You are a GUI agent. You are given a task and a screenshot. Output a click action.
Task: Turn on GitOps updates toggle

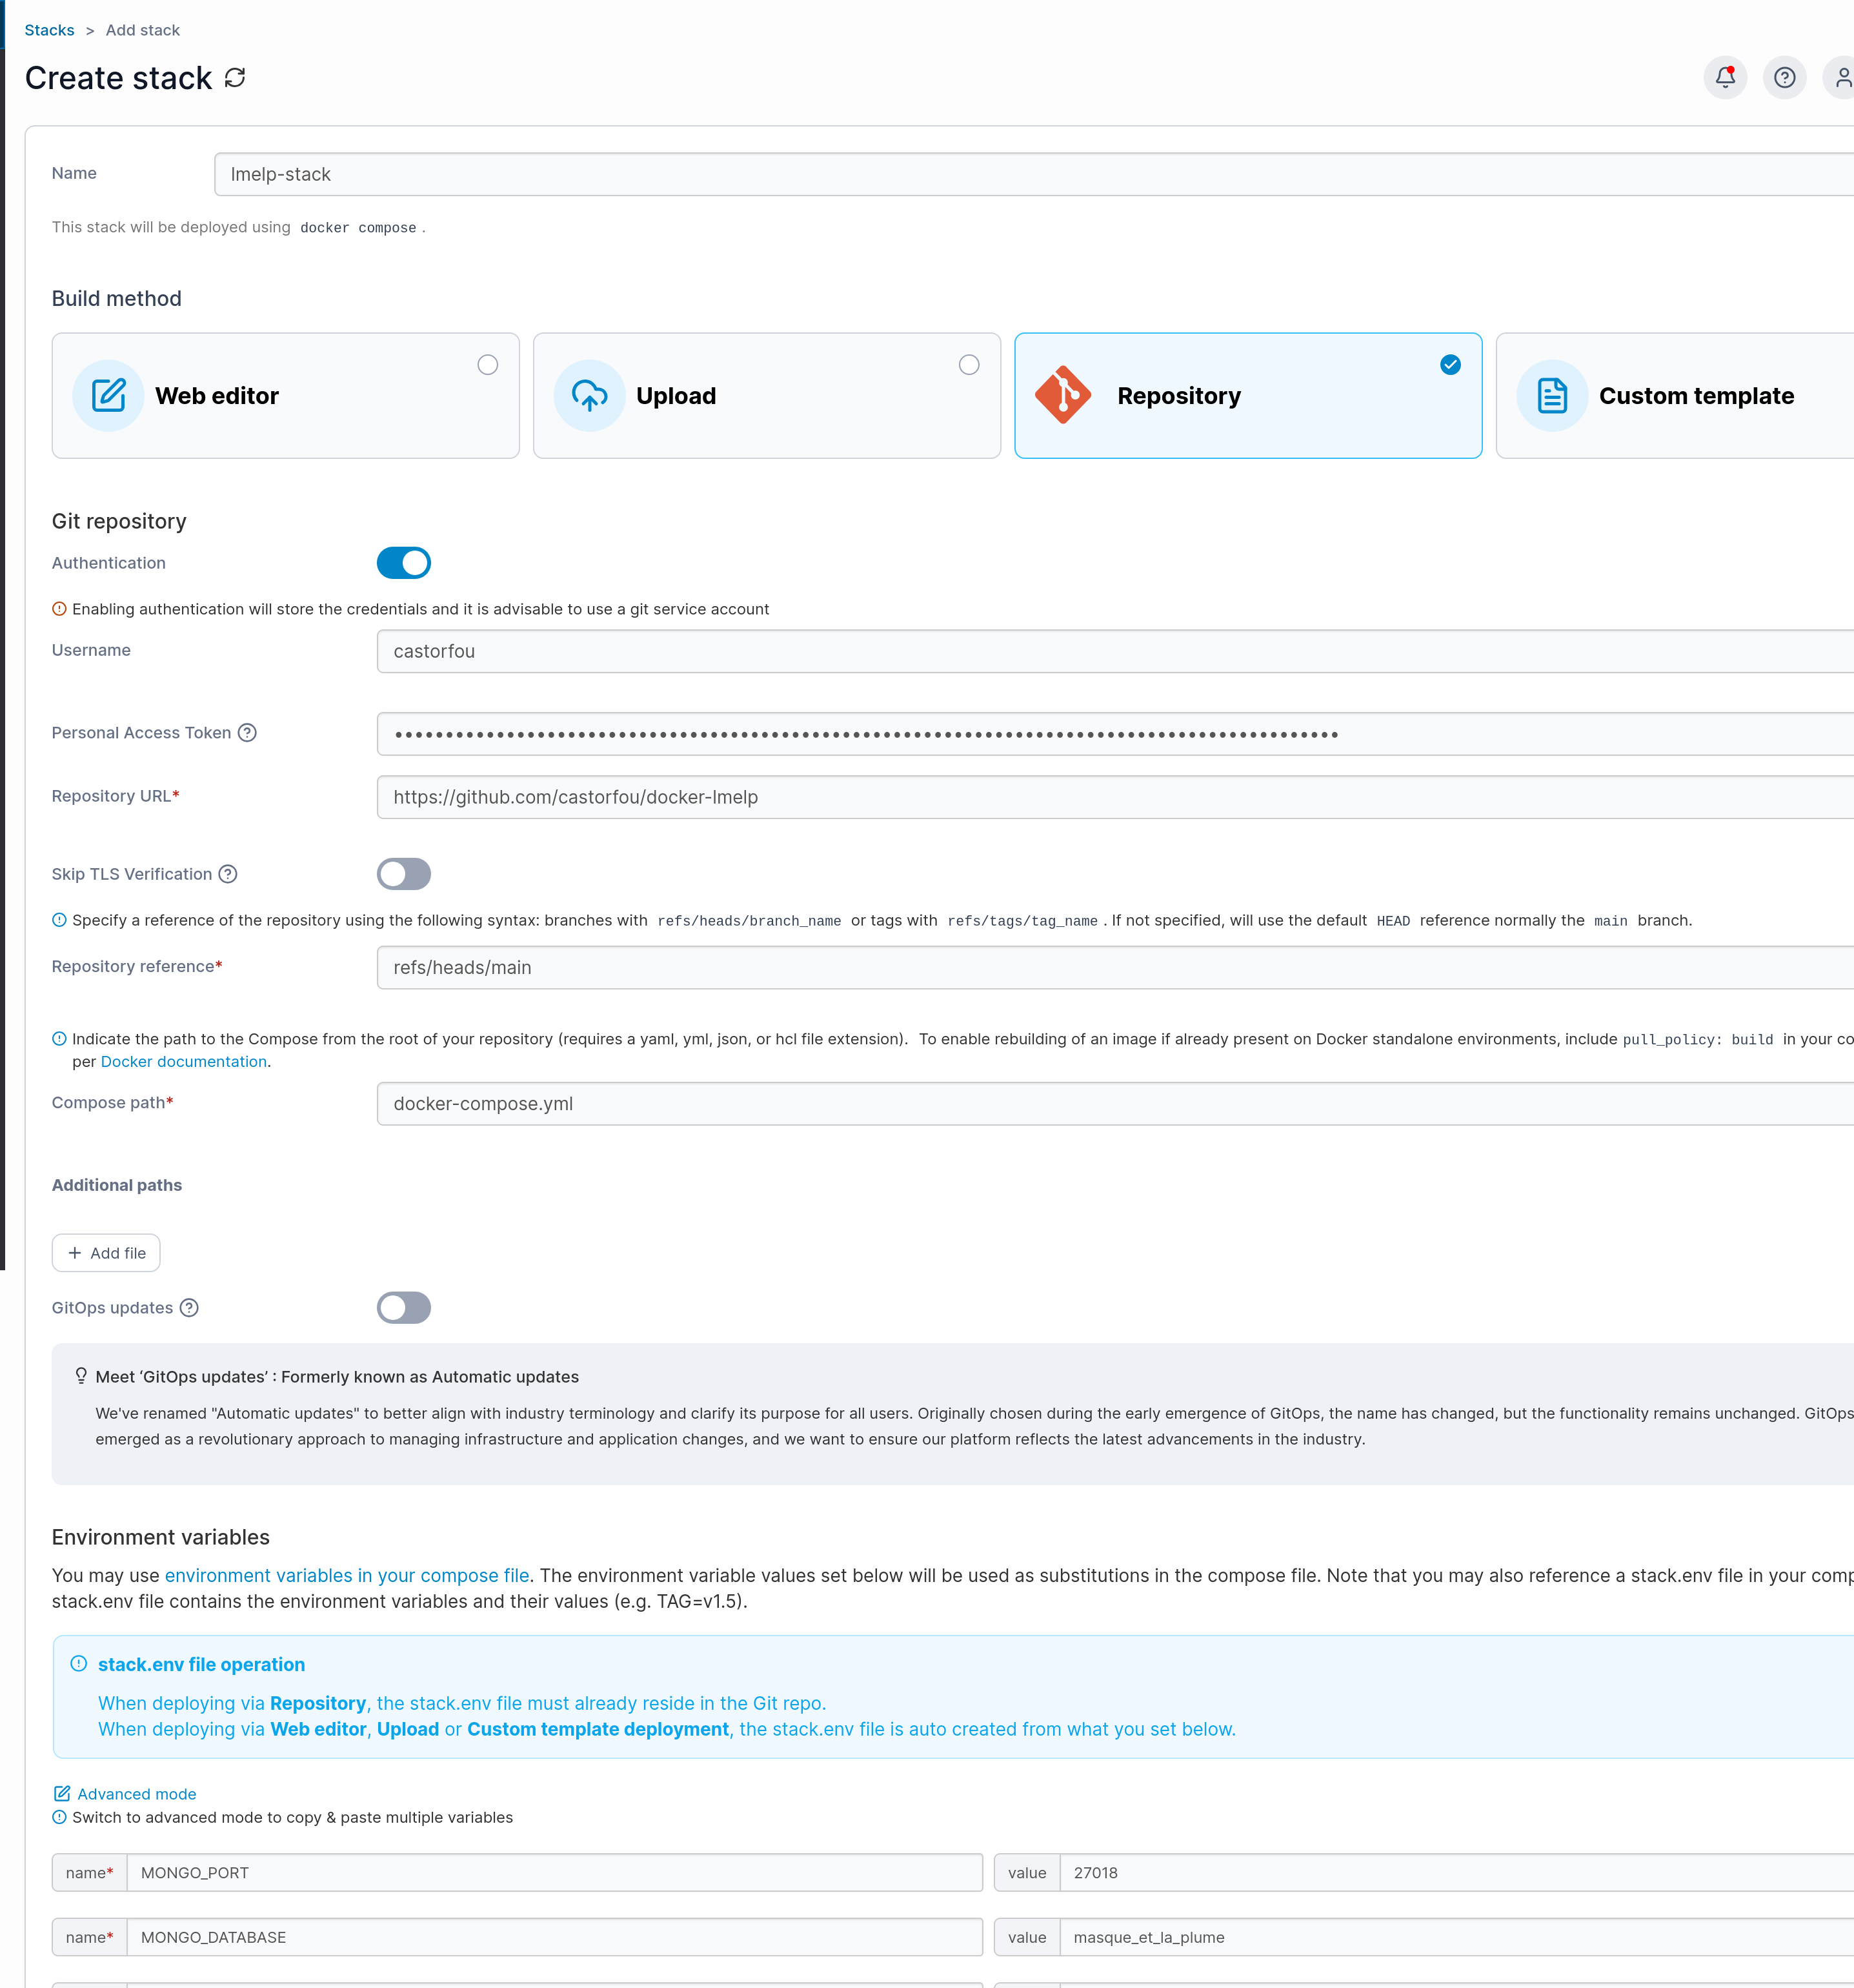pos(404,1308)
